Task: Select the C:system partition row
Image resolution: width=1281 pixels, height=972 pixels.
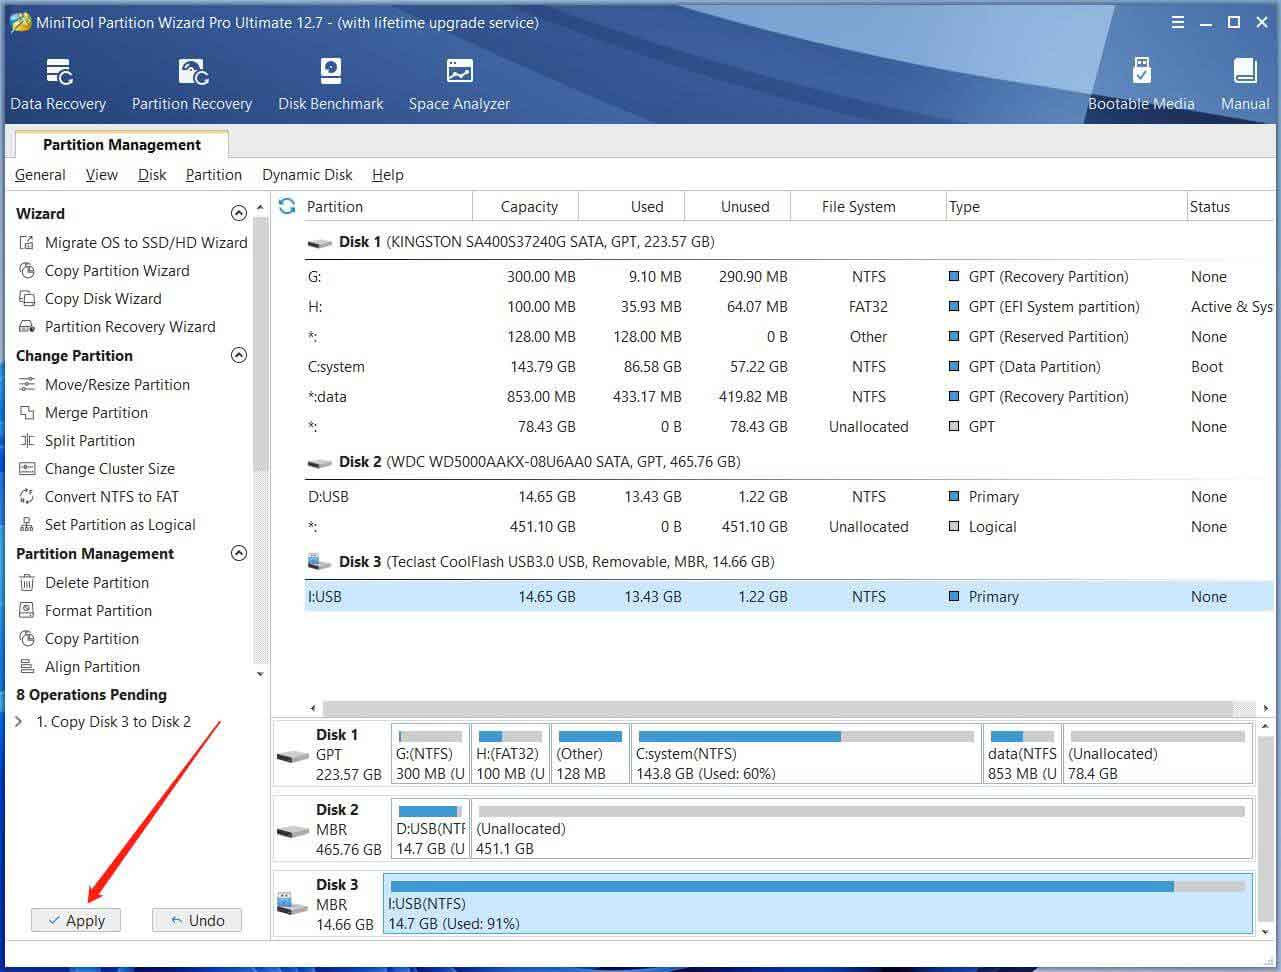Action: 789,367
